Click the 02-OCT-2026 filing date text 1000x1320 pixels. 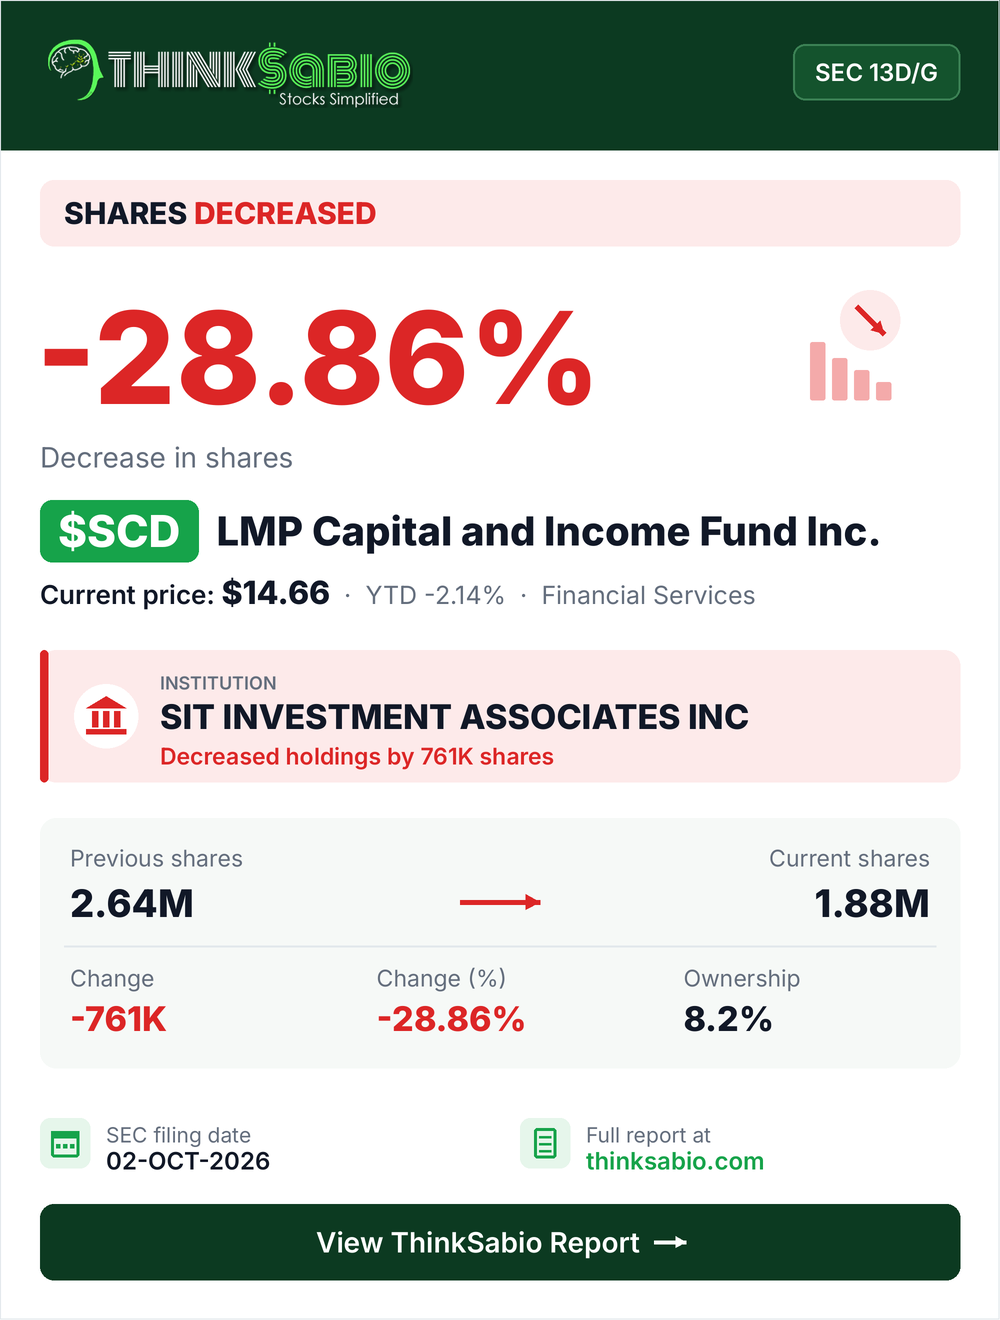click(x=188, y=1161)
